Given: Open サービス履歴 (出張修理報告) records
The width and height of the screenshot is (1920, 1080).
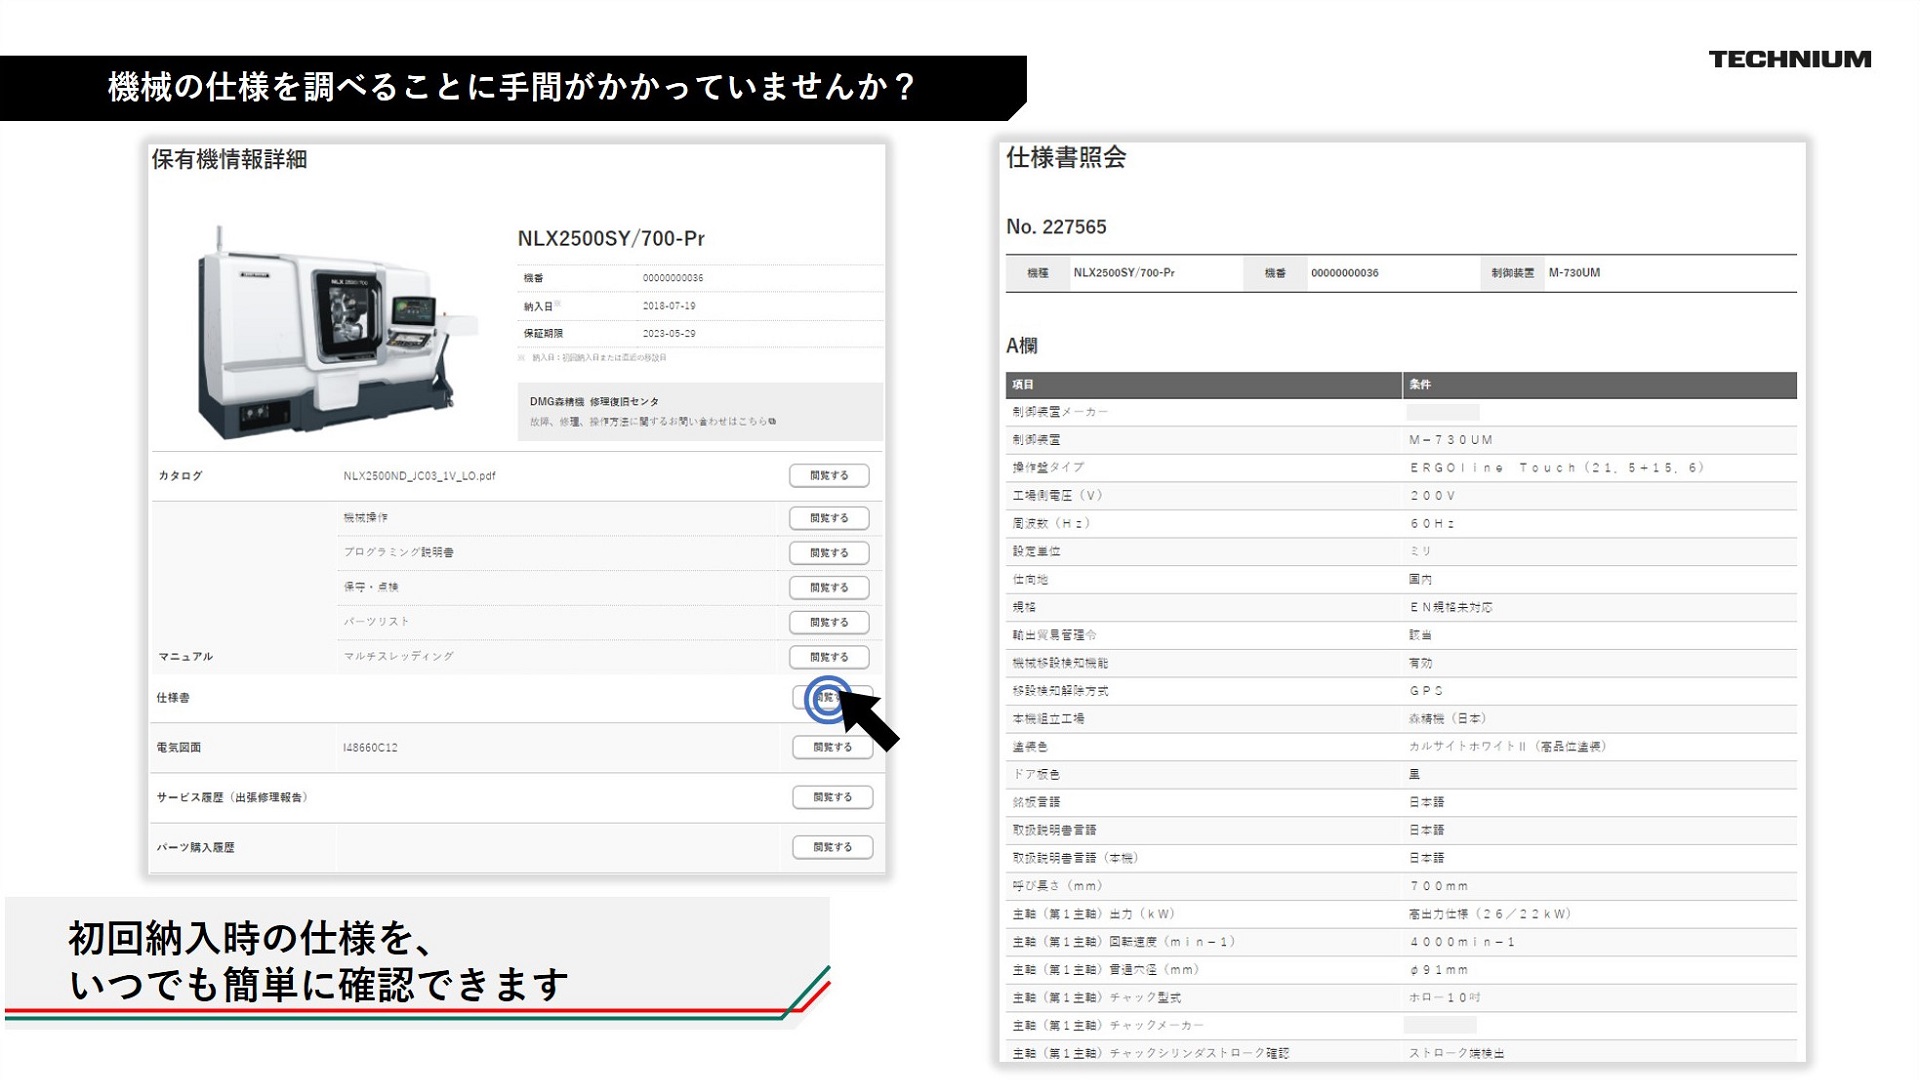Looking at the screenshot, I should pyautogui.click(x=832, y=797).
